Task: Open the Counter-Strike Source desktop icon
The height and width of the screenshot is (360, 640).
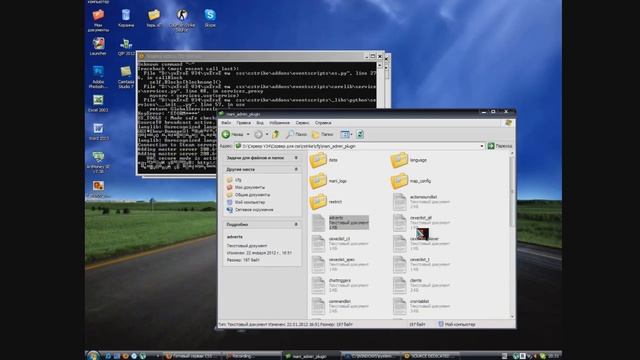Action: point(182,20)
